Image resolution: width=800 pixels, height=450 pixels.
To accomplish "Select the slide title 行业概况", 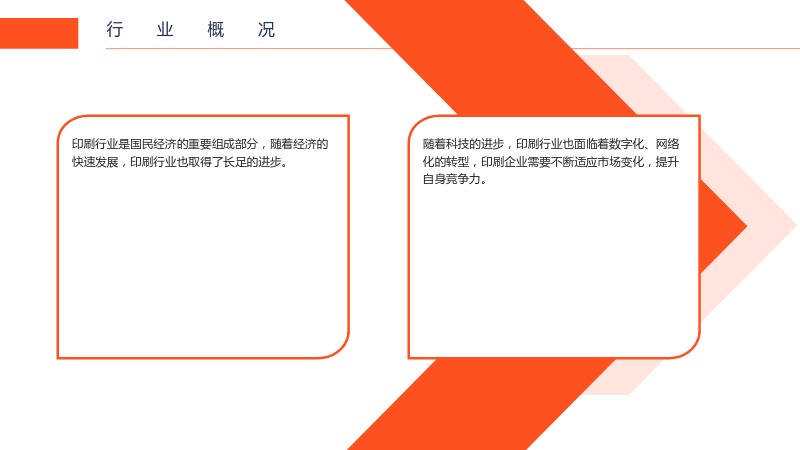I will coord(191,30).
